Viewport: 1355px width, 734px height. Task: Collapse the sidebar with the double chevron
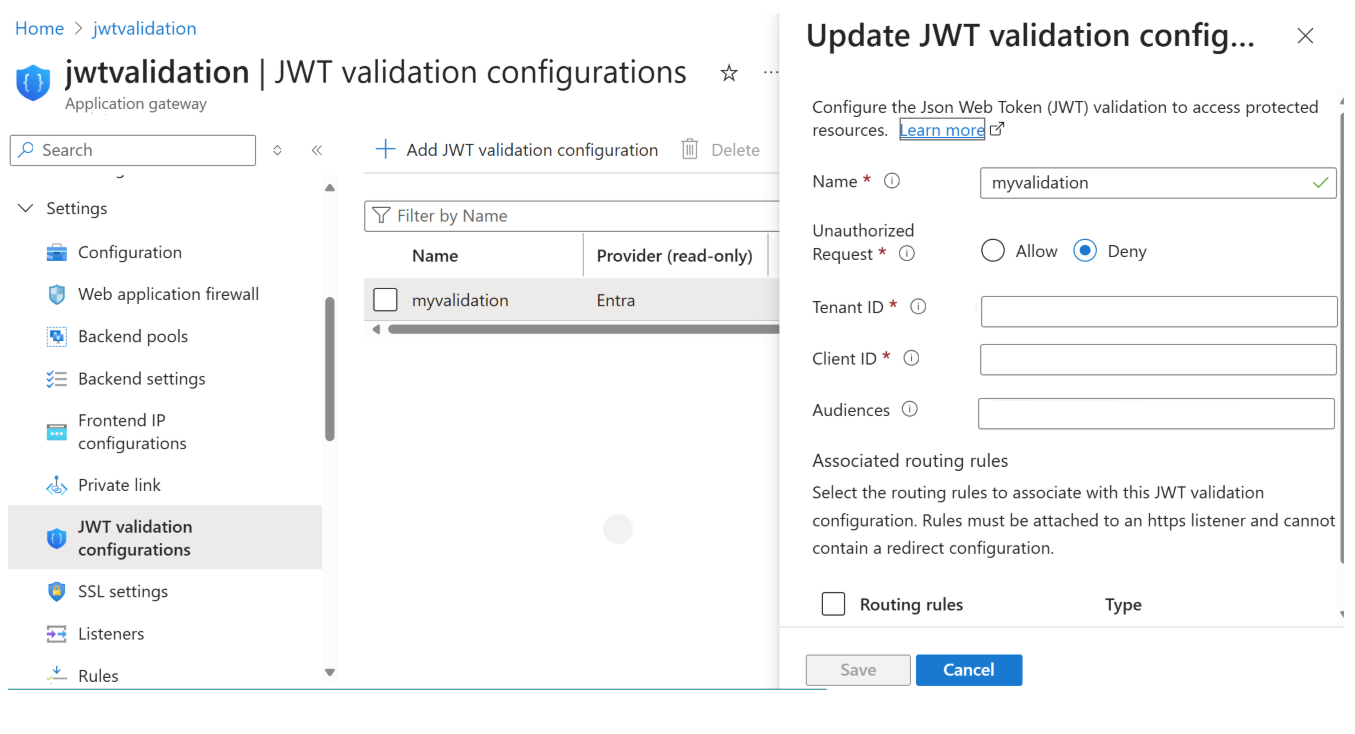pos(317,149)
